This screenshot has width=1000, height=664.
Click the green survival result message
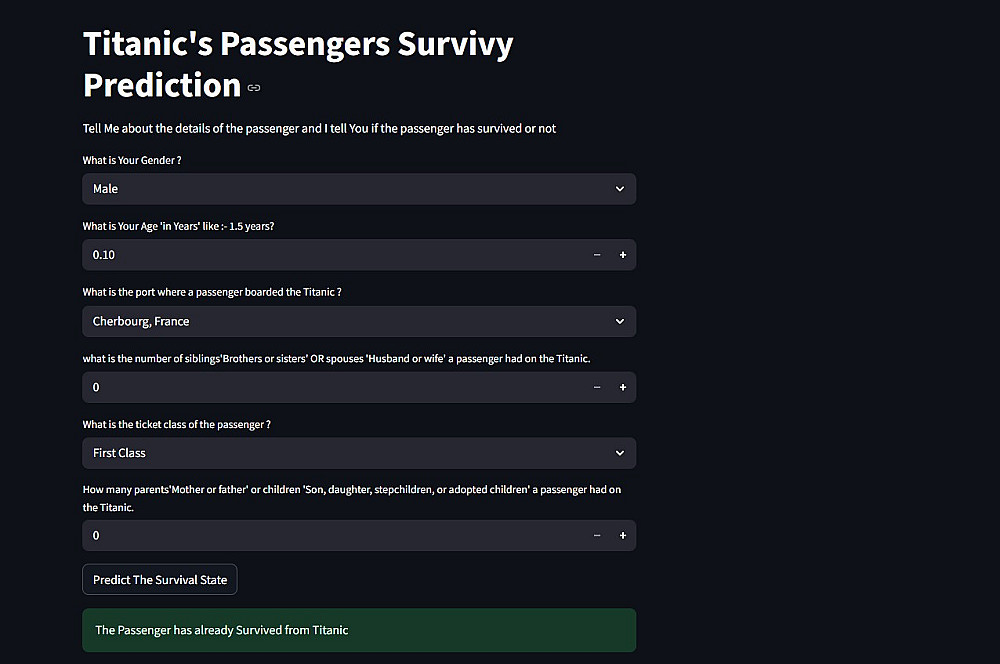(x=358, y=630)
